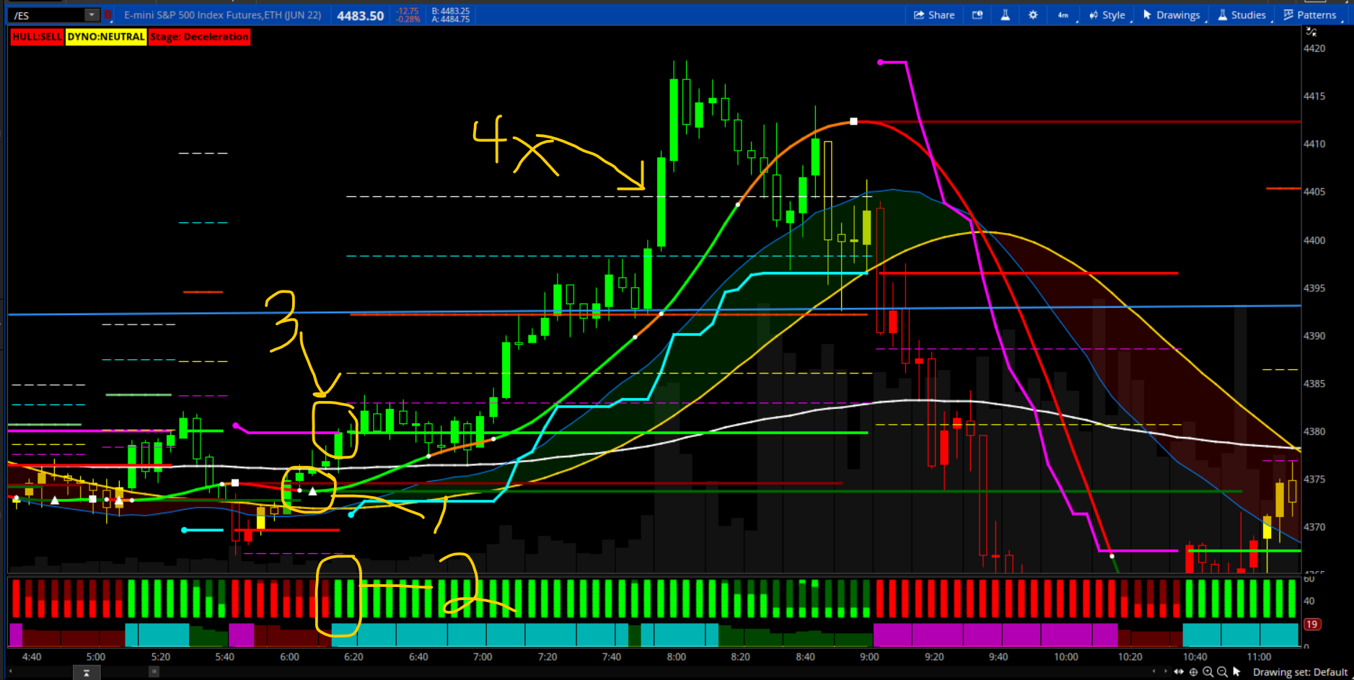Open the Studies menu
This screenshot has height=680, width=1354.
[1241, 15]
